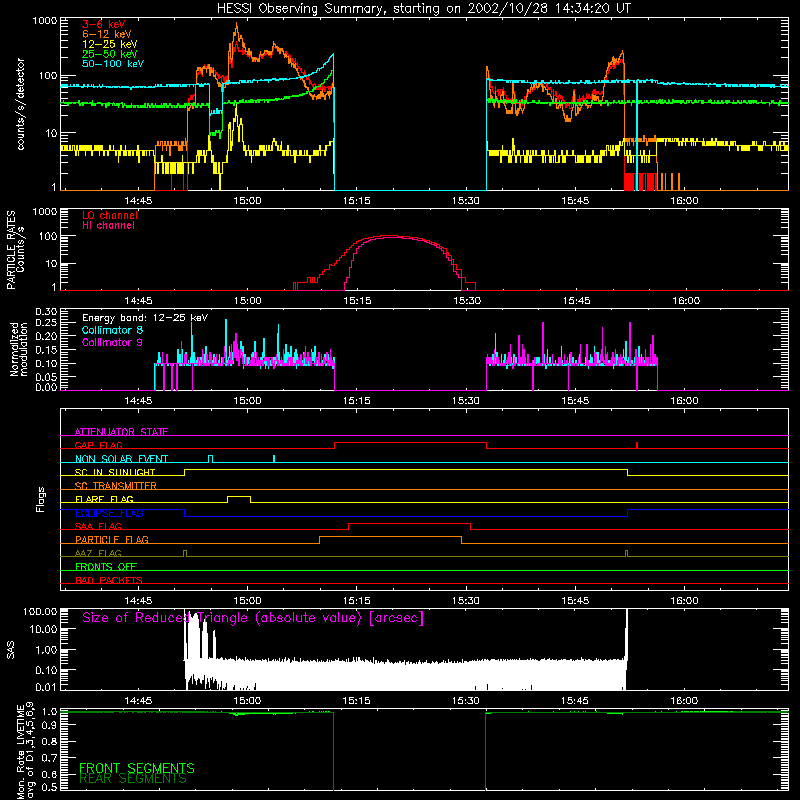This screenshot has height=800, width=800.
Task: Click the FRONT SEGMENTS legend label
Action: (137, 768)
